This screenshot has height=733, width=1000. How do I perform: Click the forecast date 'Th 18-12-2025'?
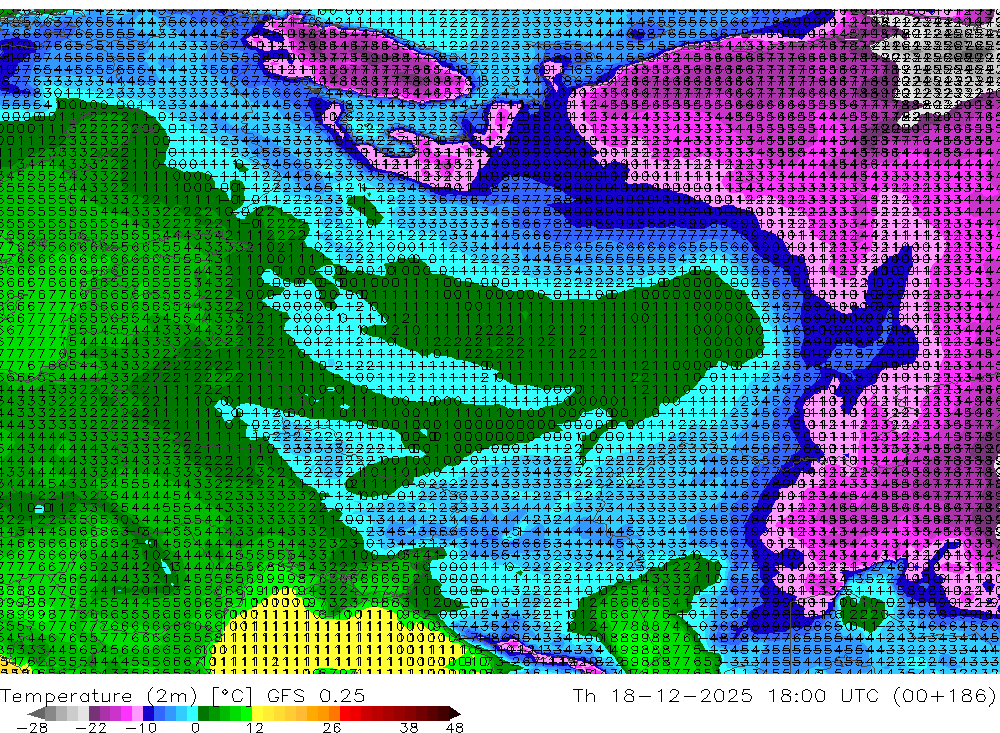point(663,695)
